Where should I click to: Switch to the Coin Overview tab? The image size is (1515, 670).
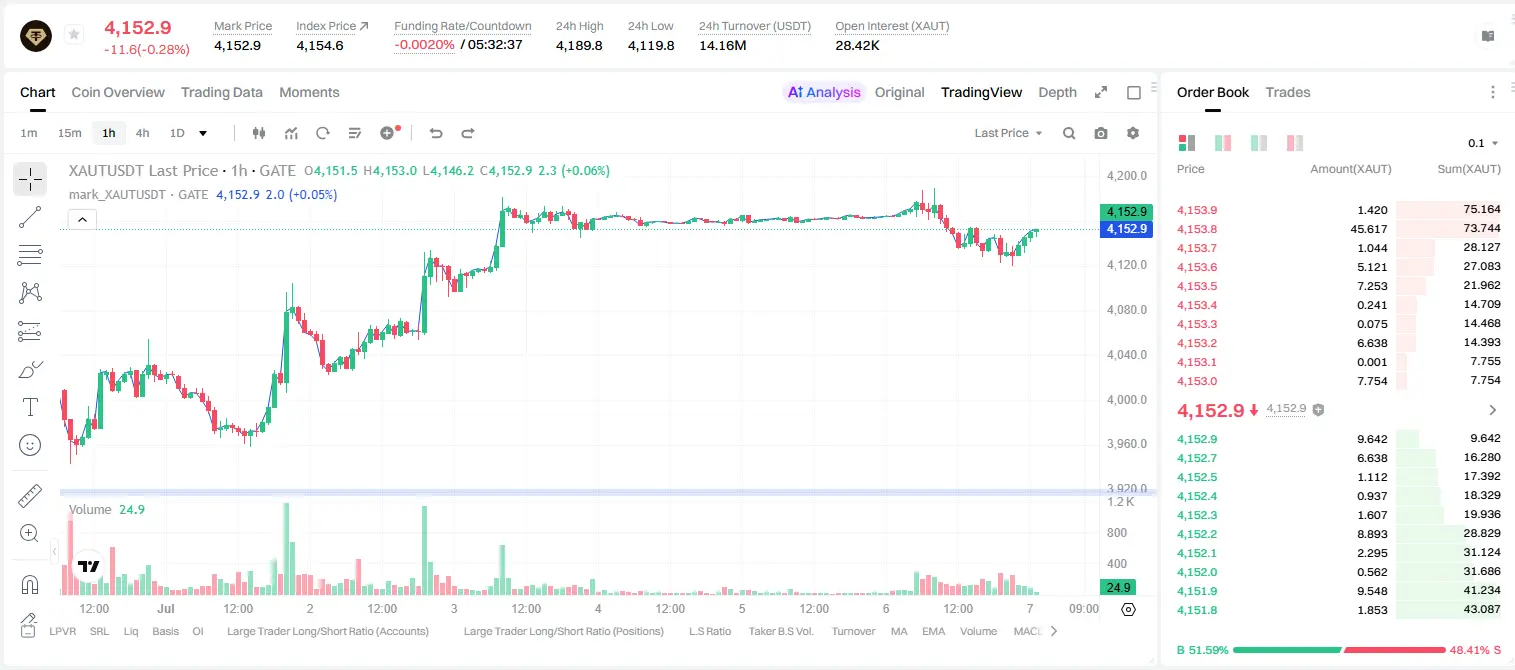tap(118, 92)
